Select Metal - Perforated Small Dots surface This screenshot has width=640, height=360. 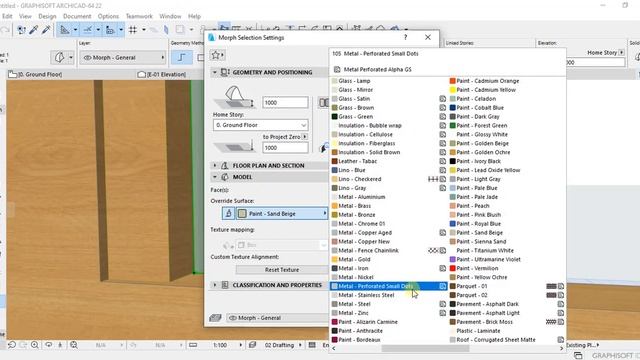pos(389,286)
